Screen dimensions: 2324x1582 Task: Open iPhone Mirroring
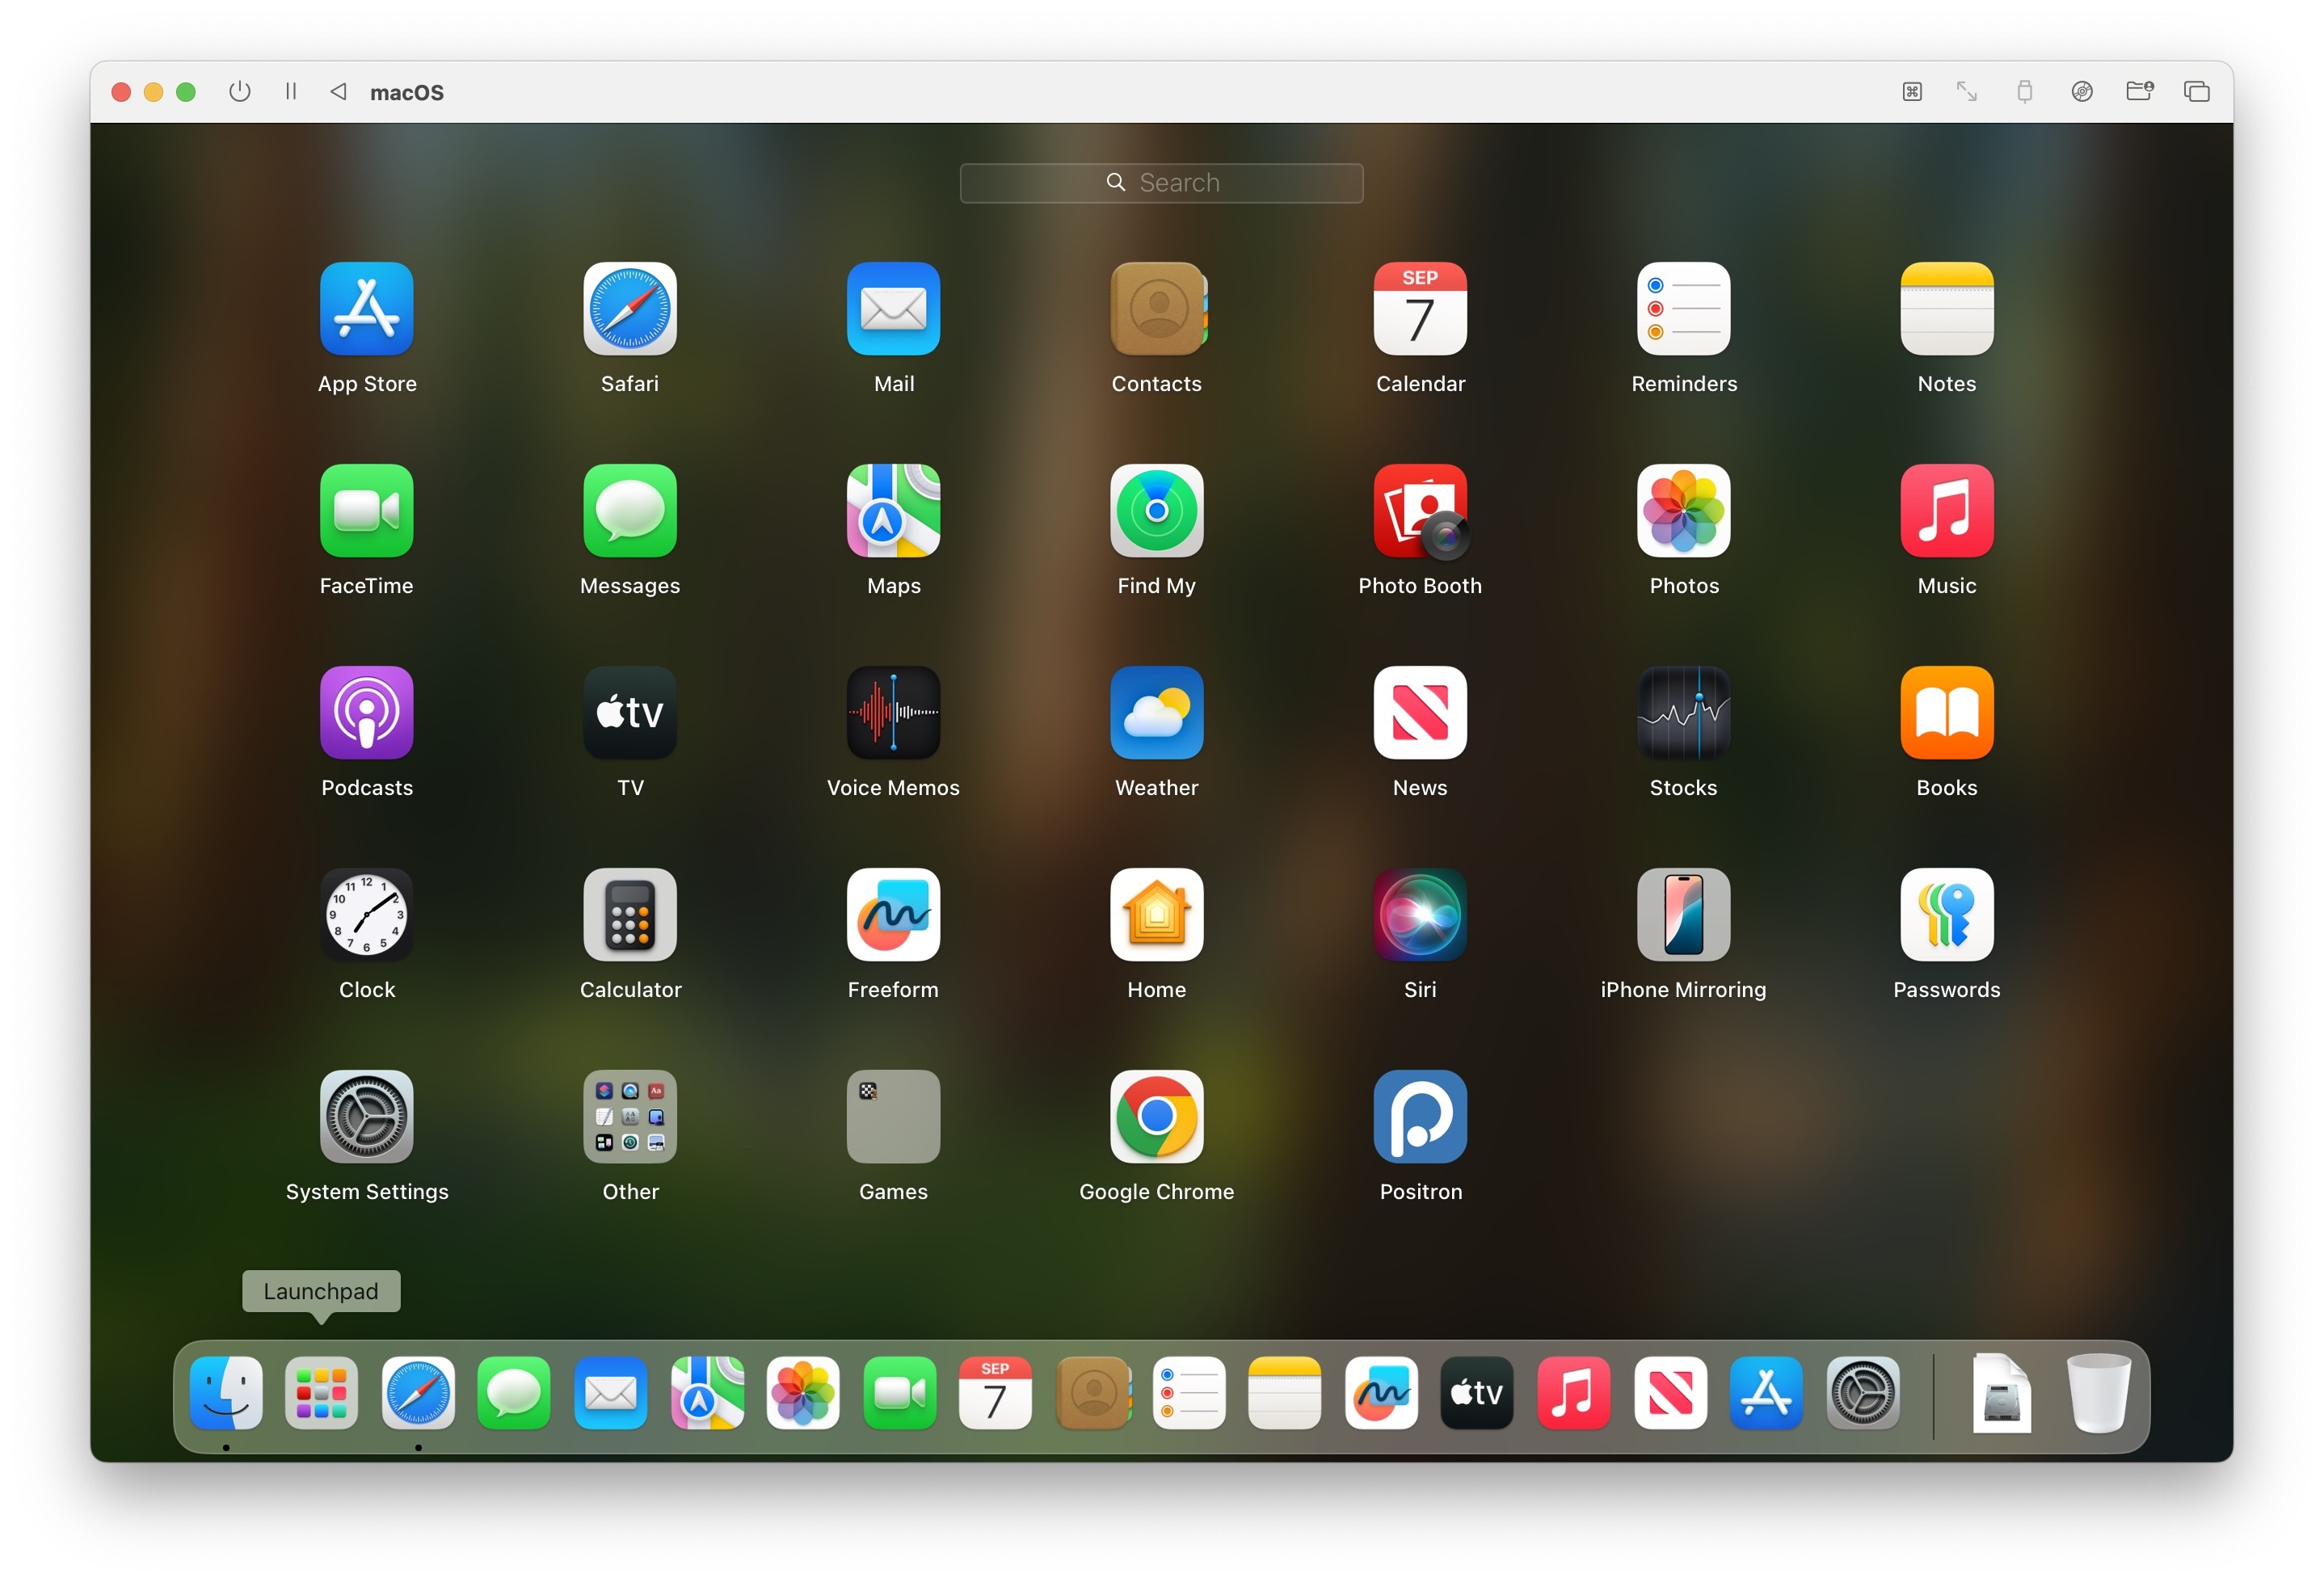1684,915
